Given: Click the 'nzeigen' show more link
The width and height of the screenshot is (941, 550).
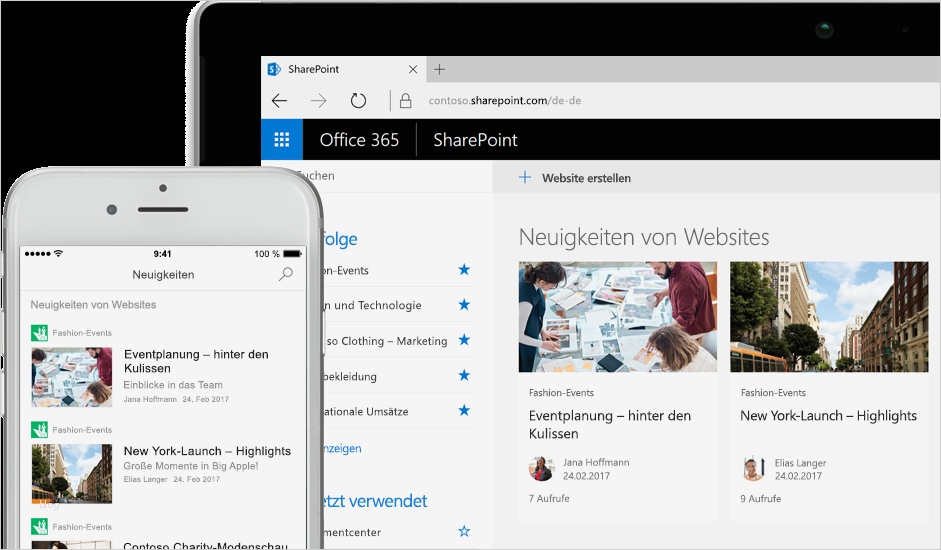Looking at the screenshot, I should click(343, 449).
